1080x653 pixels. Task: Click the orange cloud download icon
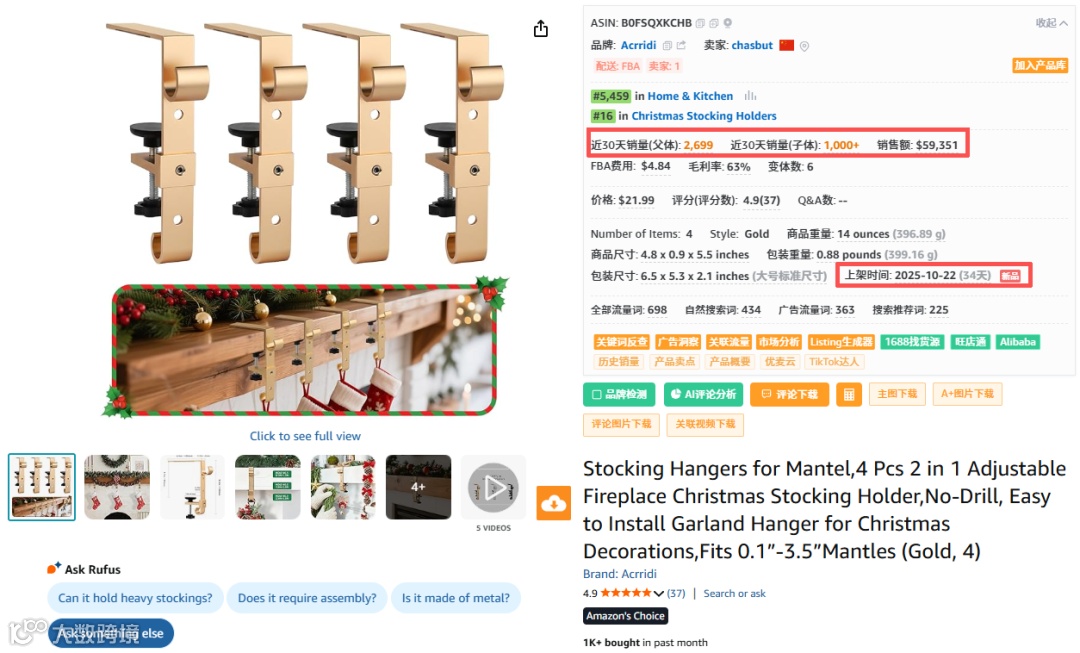click(553, 504)
